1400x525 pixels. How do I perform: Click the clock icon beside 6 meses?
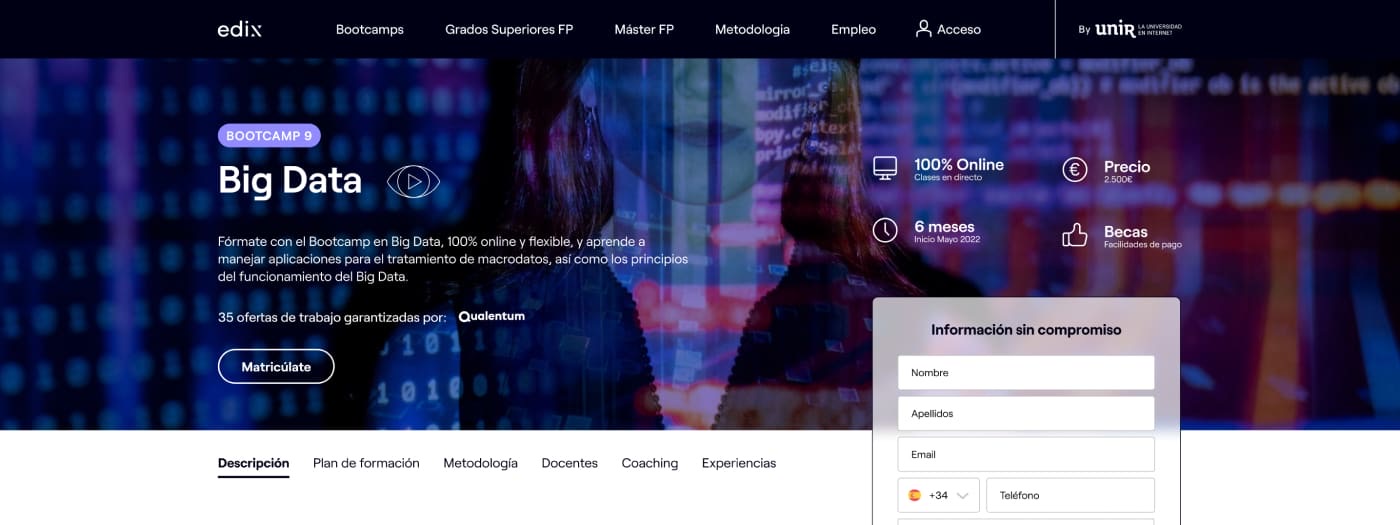coord(885,230)
